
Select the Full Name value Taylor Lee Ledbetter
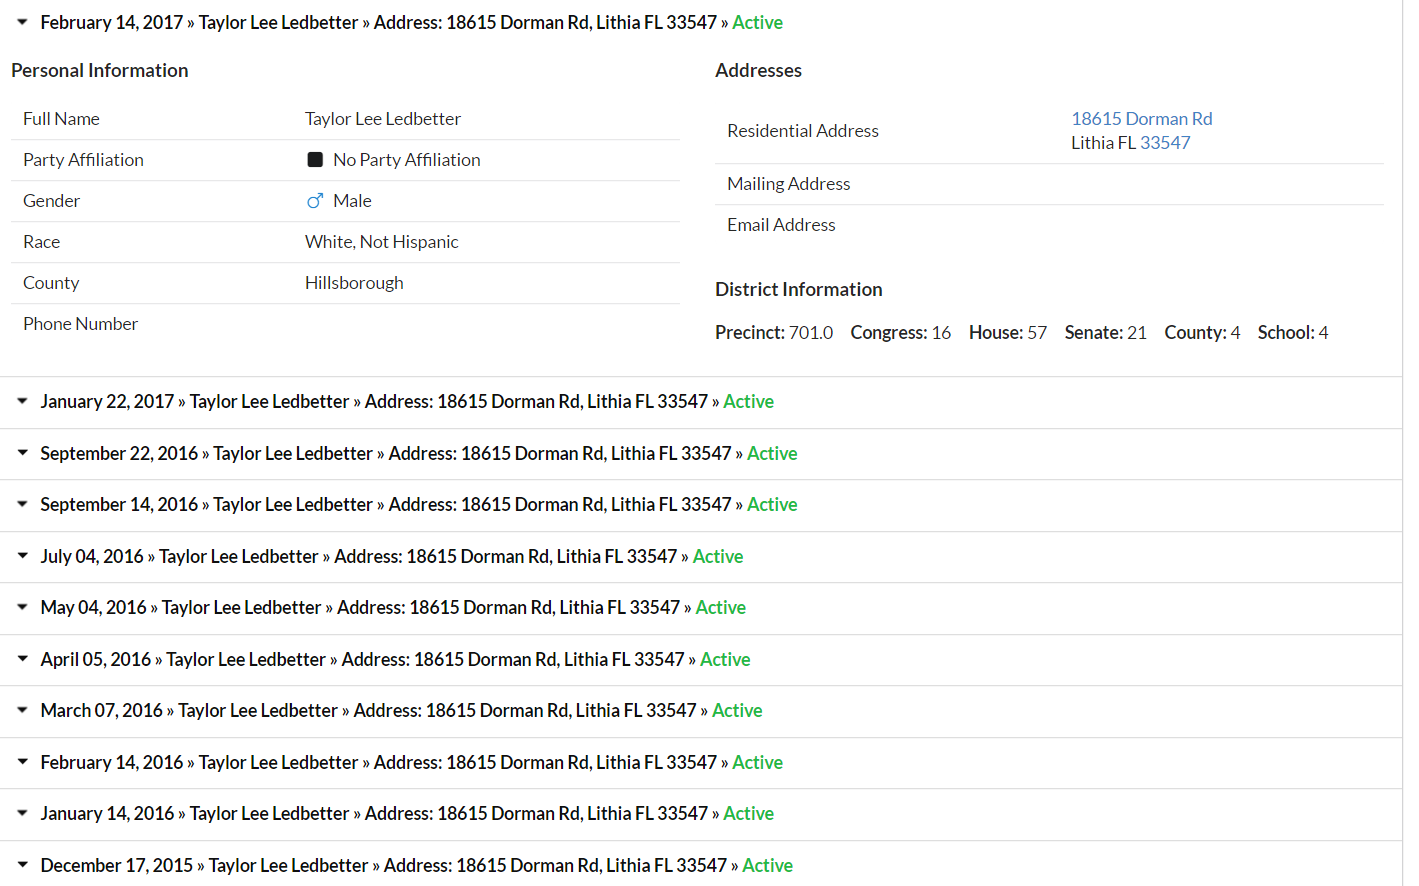383,119
